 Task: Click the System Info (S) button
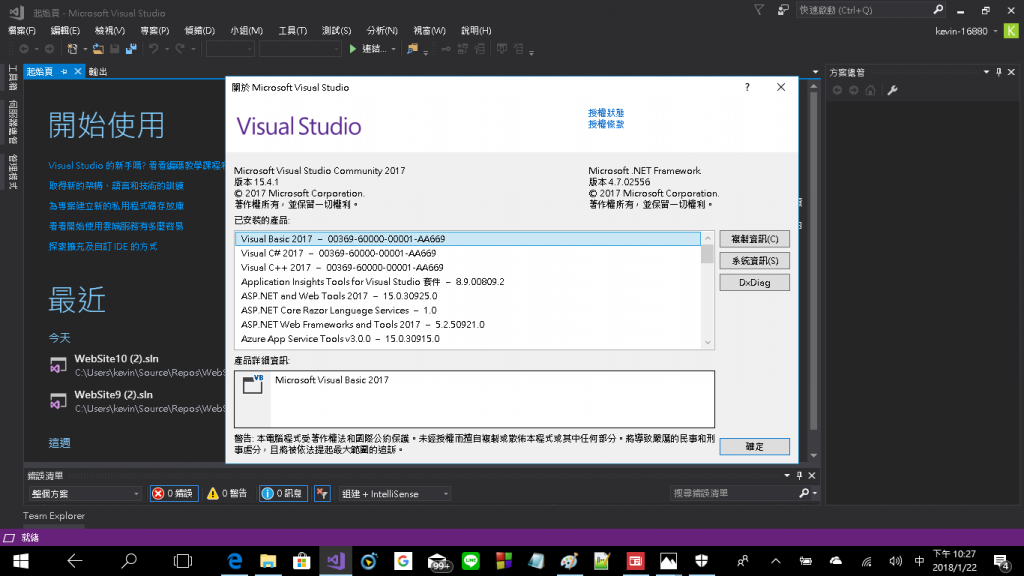click(754, 261)
